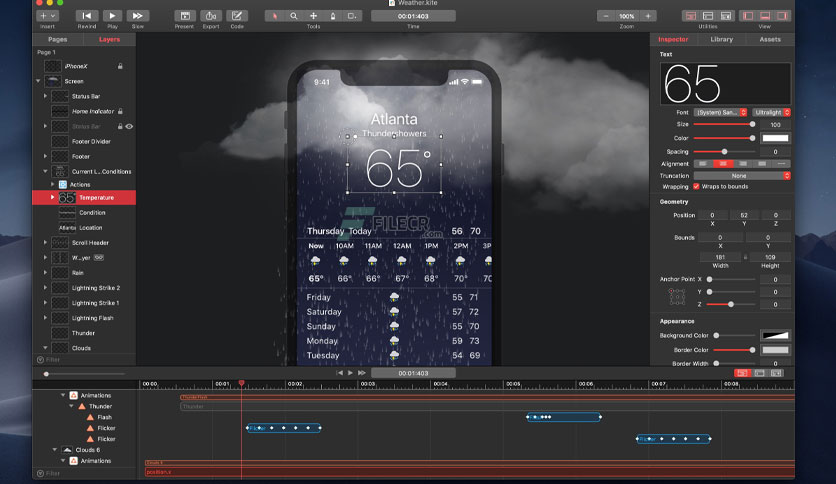
Task: Expand the Scroll Header layer
Action: tap(45, 243)
